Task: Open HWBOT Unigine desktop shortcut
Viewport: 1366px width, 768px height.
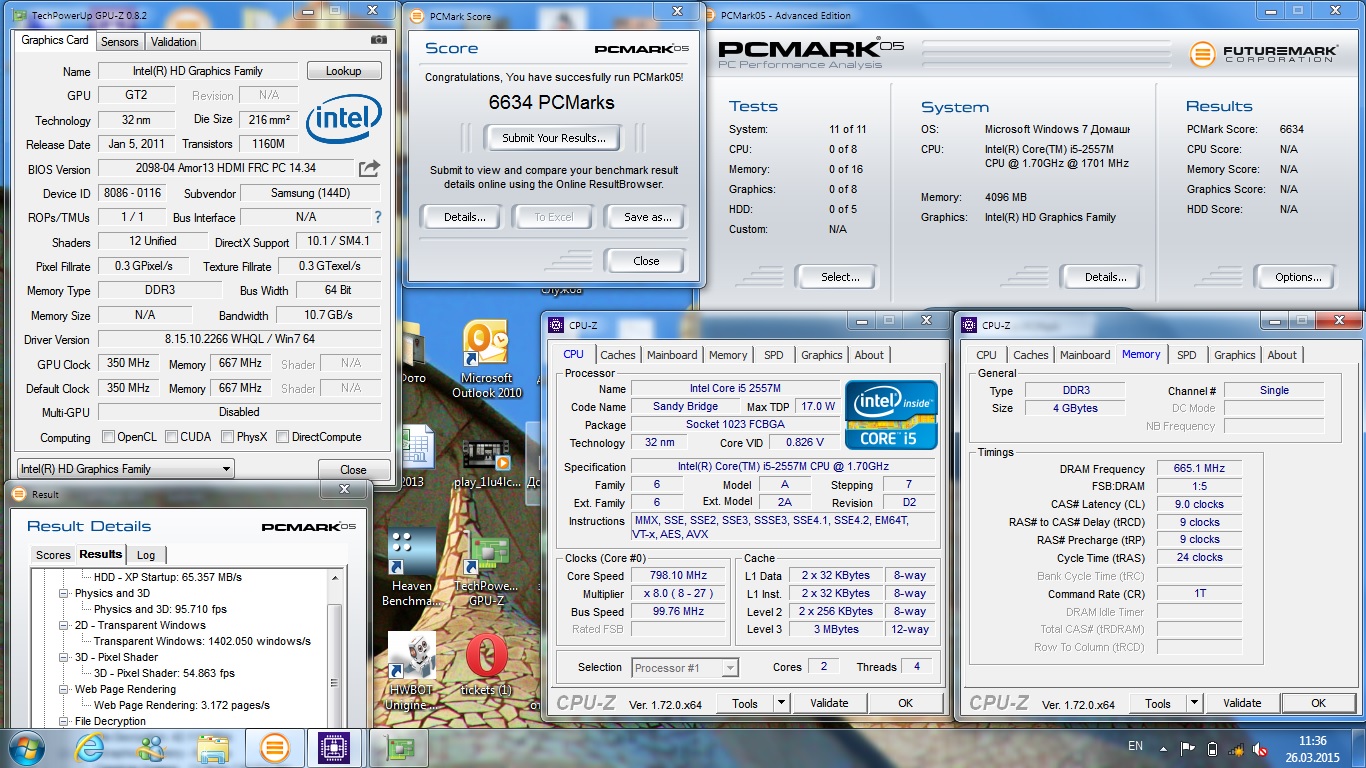Action: (412, 670)
